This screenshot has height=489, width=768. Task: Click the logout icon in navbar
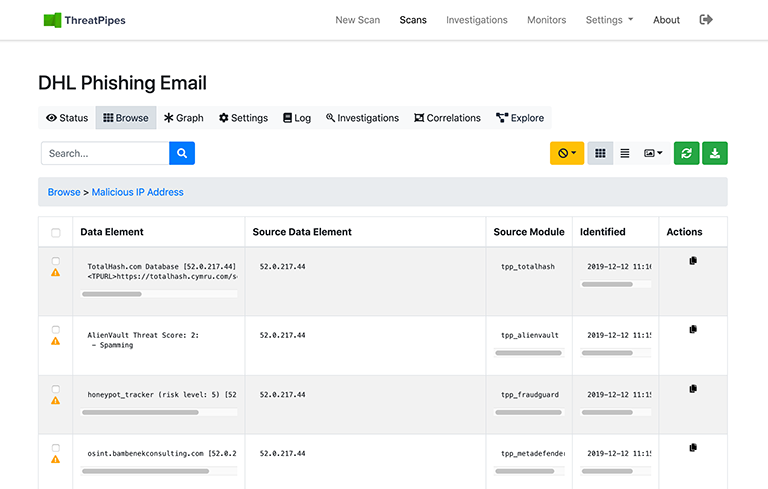(x=706, y=20)
